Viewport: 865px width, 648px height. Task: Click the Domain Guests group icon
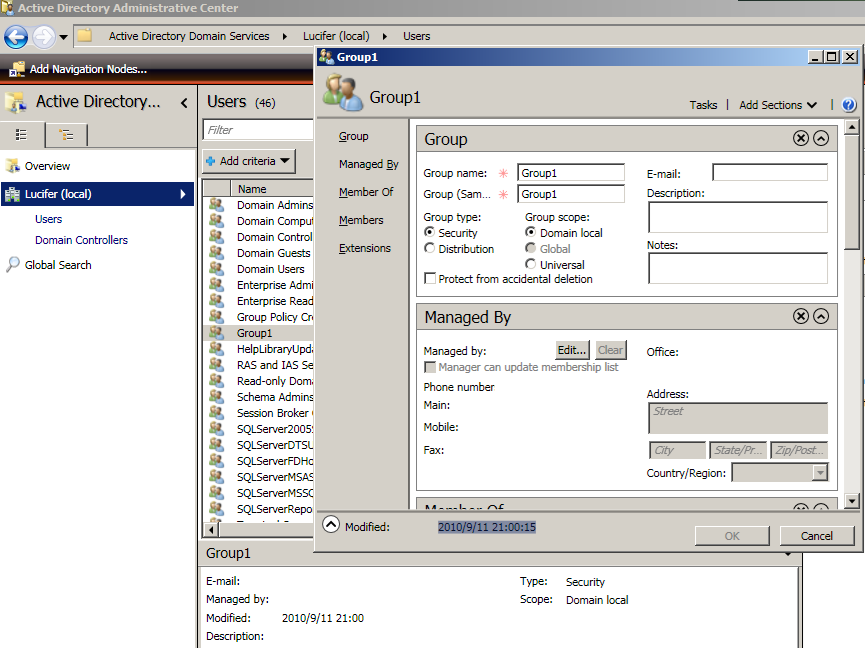tap(216, 253)
